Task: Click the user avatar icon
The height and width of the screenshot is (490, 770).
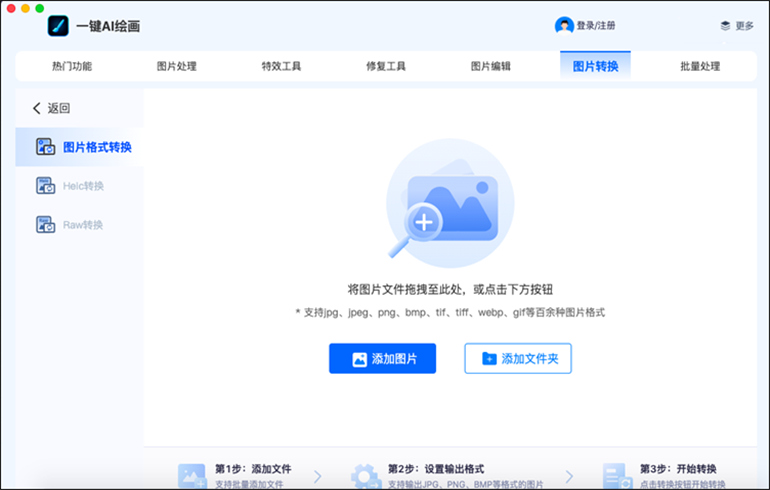Action: pyautogui.click(x=564, y=26)
